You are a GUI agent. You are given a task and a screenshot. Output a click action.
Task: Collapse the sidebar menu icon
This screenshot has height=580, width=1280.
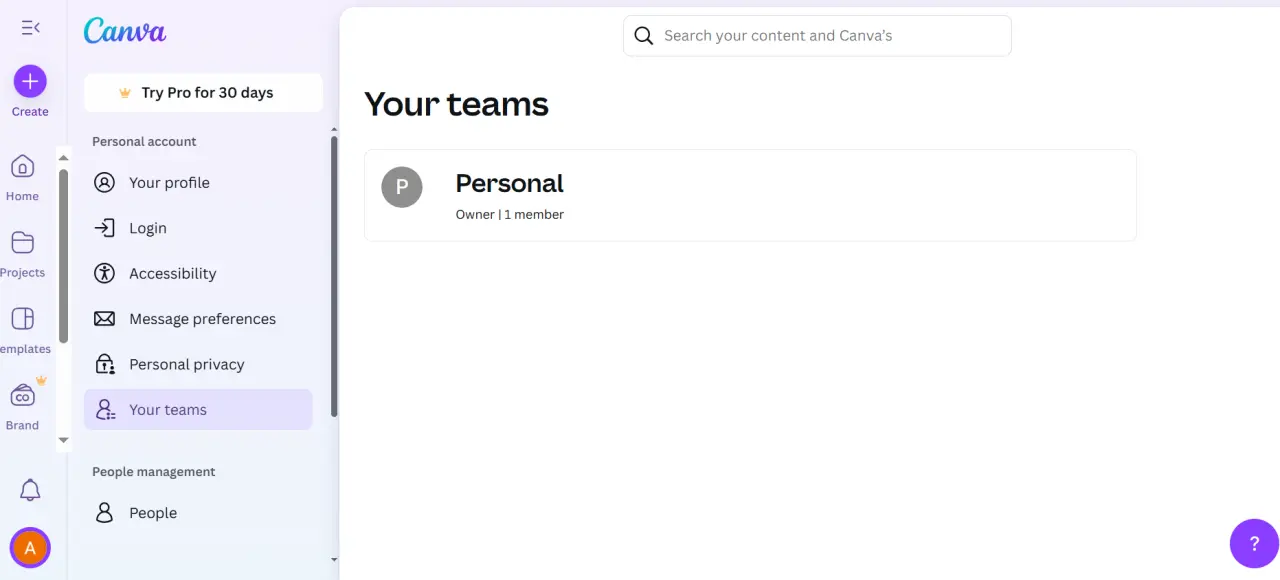tap(30, 28)
